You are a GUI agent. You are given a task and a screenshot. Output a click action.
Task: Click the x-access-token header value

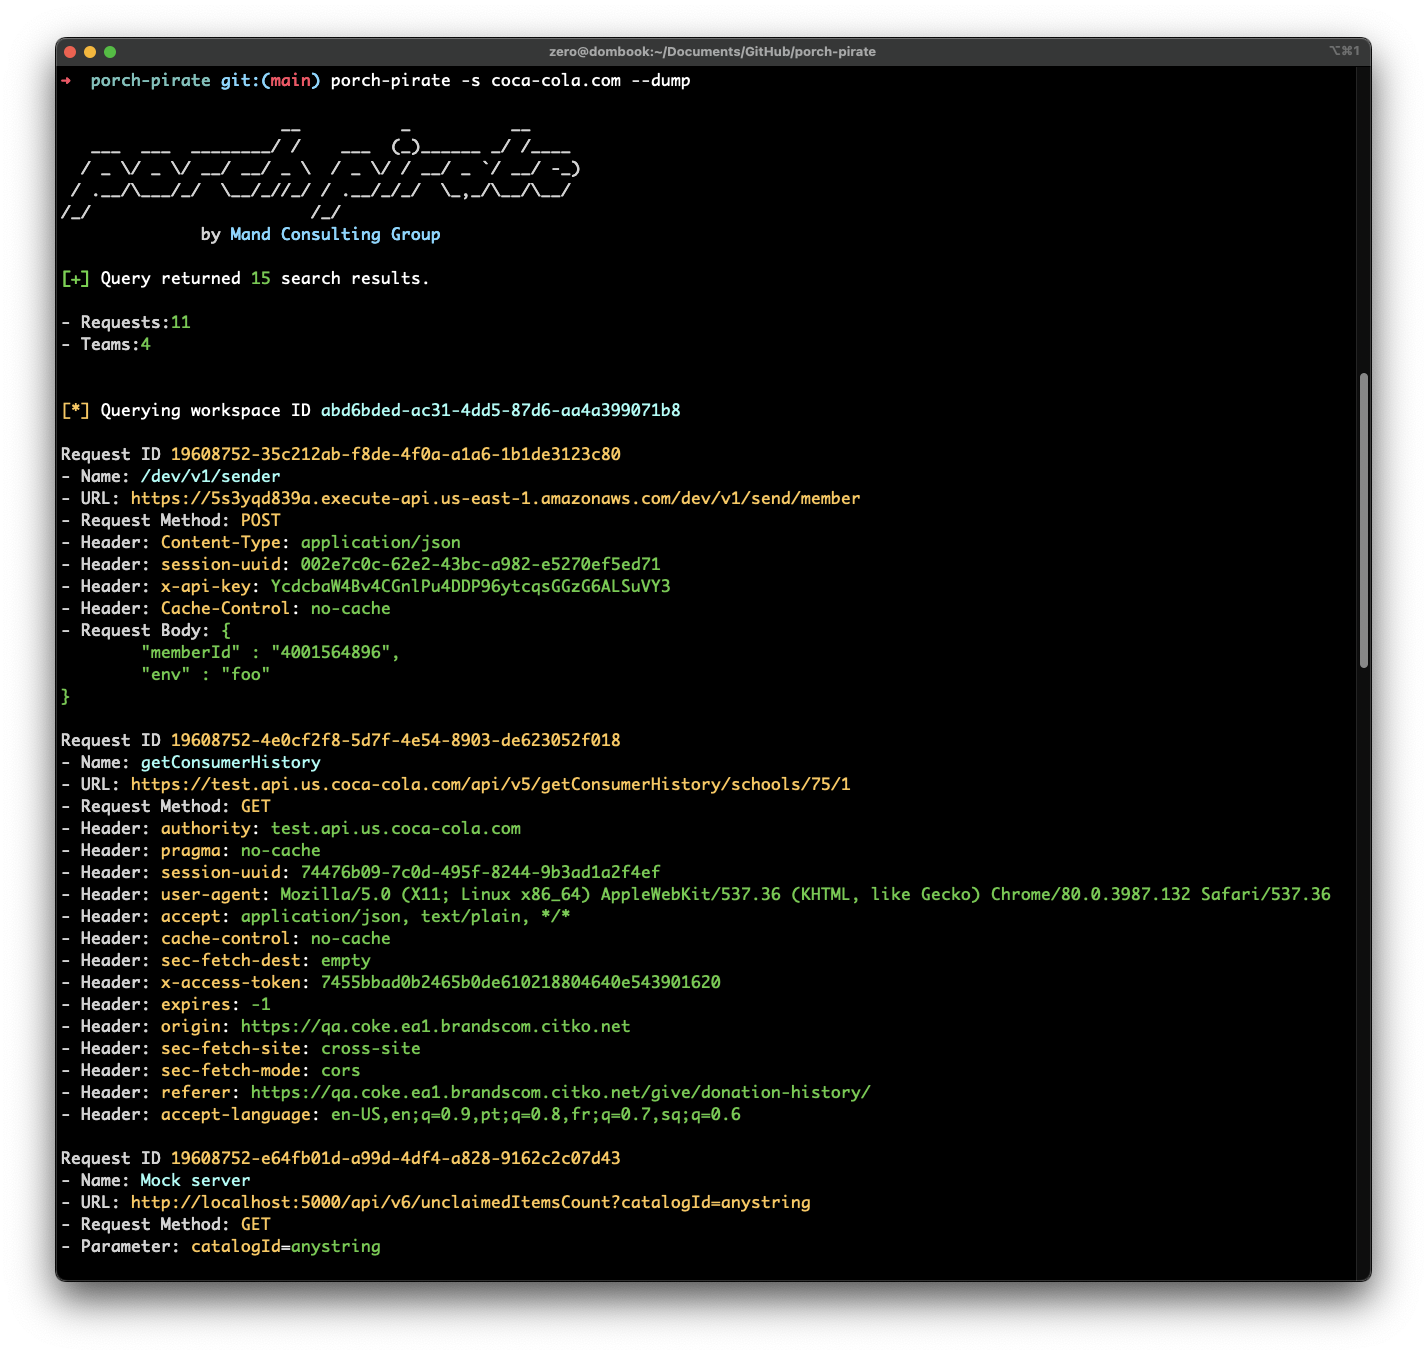click(x=520, y=982)
